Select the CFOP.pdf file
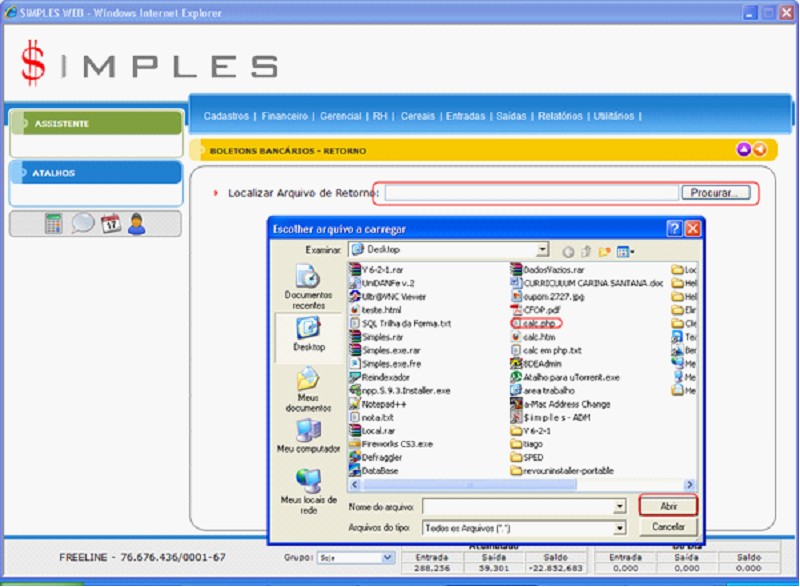The image size is (800, 587). coord(536,310)
